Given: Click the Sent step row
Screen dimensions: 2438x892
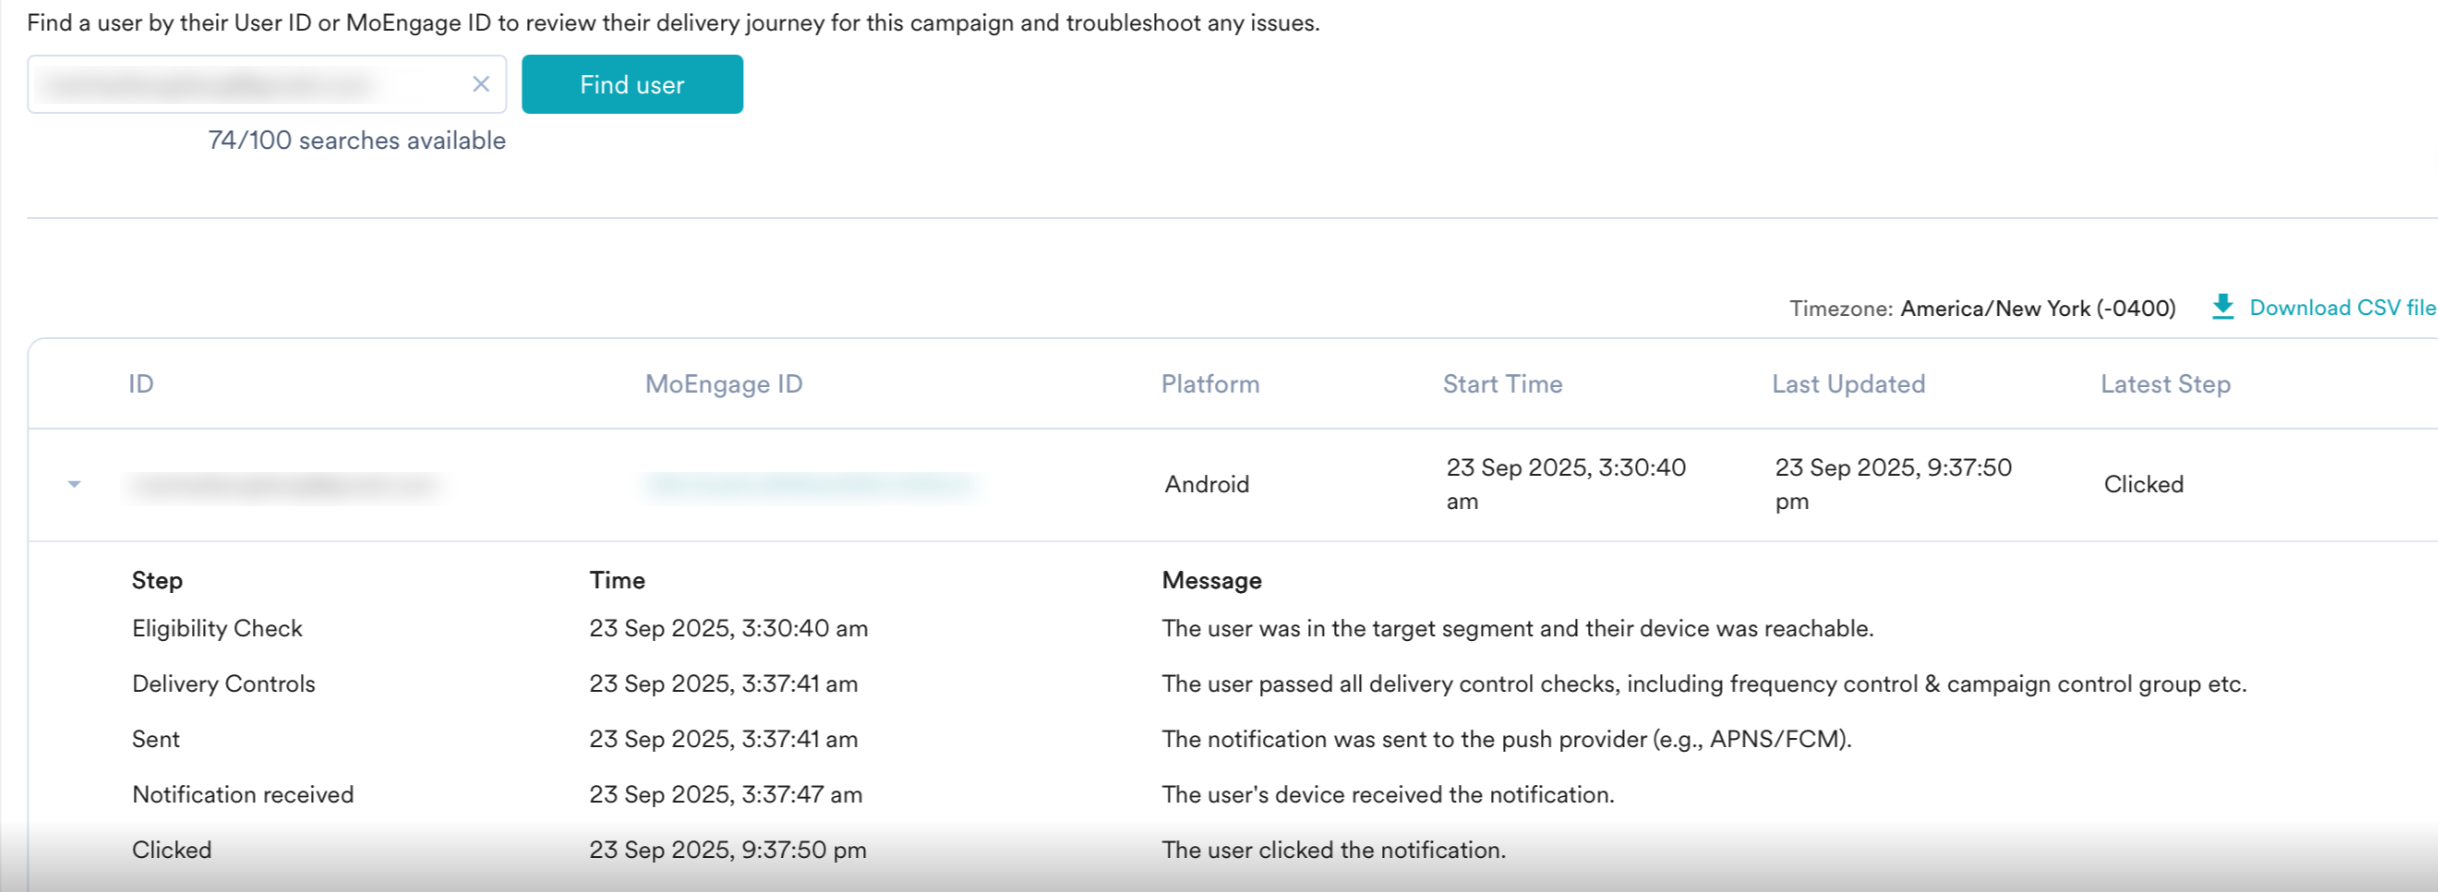Looking at the screenshot, I should [x=156, y=739].
